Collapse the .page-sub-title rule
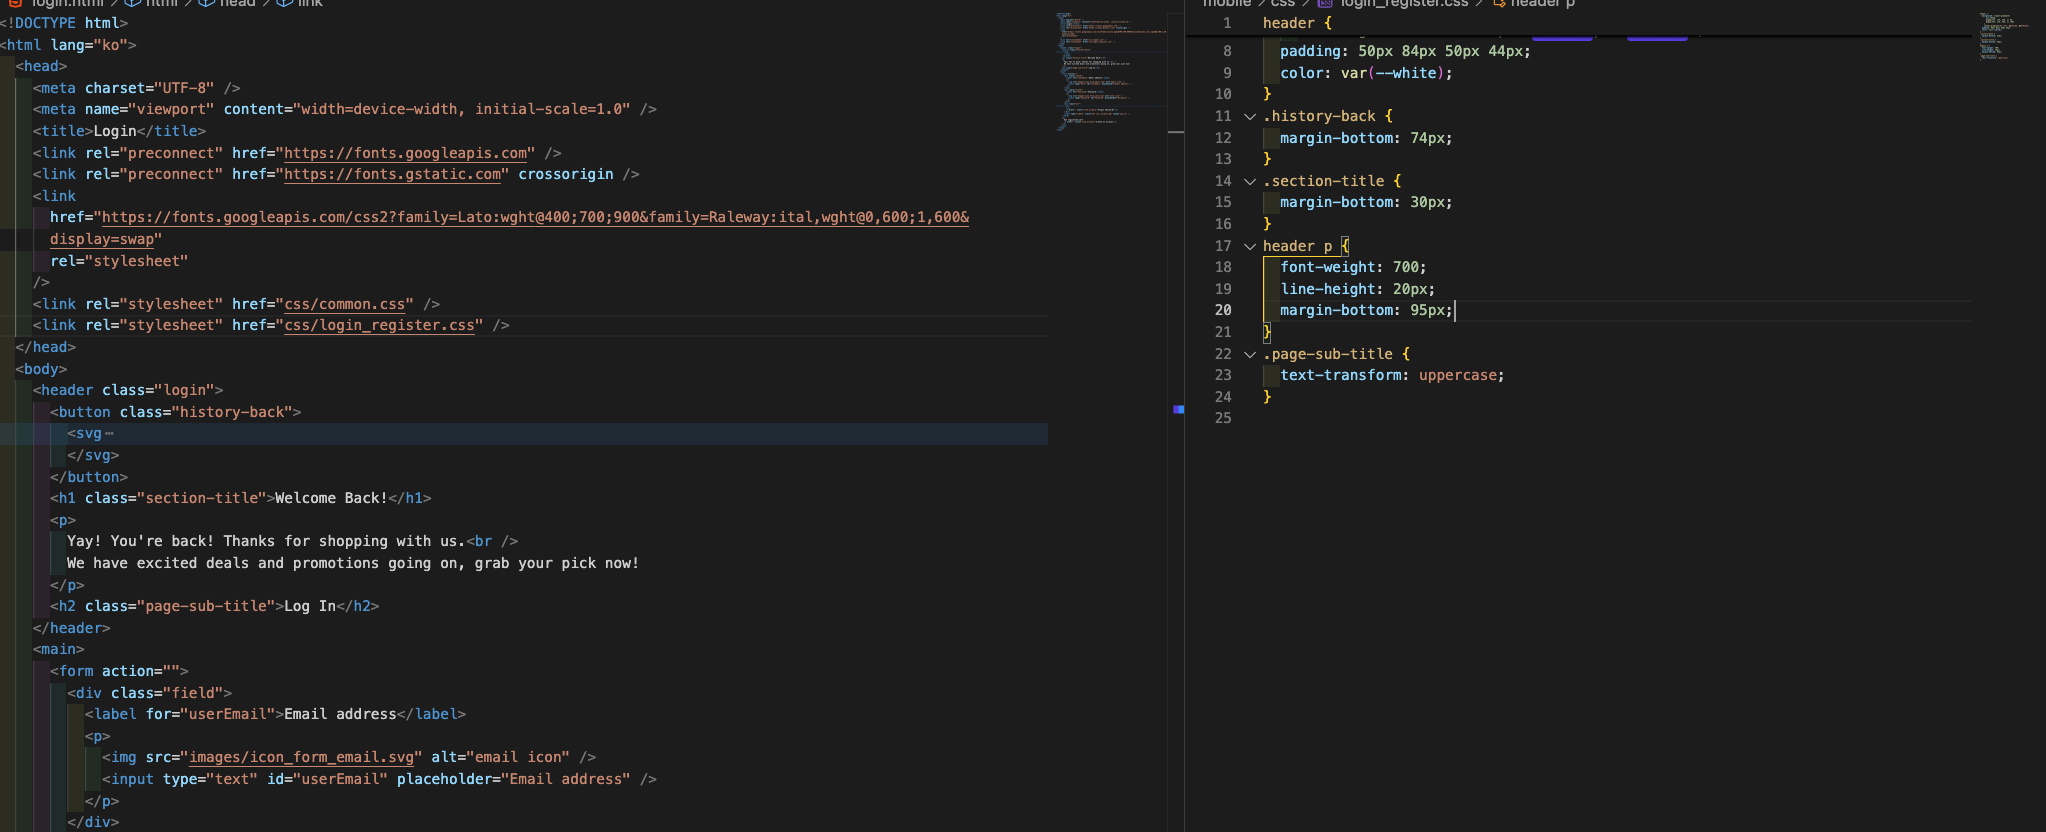This screenshot has width=2046, height=832. (x=1249, y=354)
